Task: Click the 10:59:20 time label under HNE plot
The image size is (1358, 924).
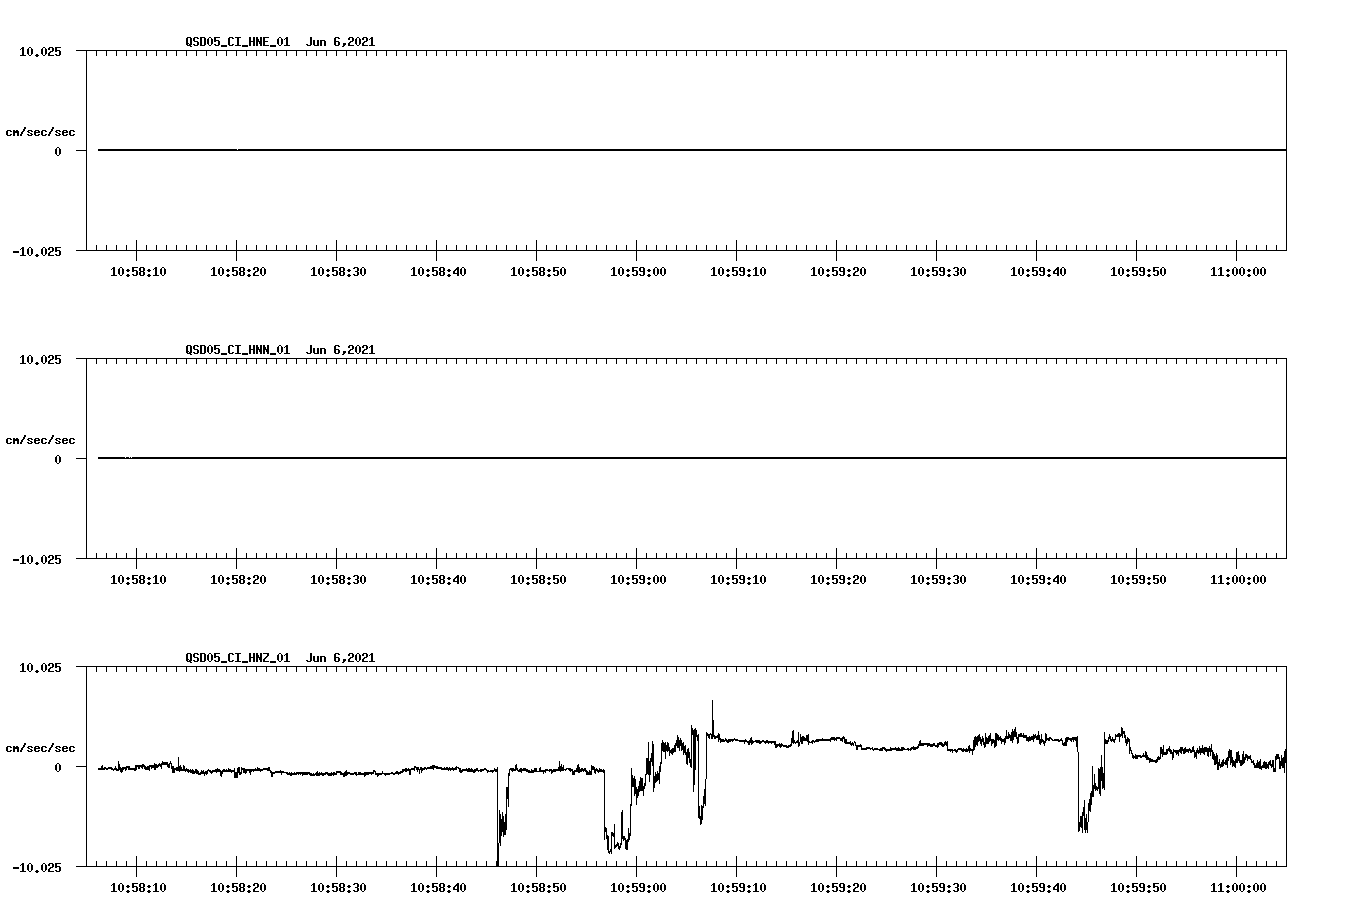Action: pos(838,272)
